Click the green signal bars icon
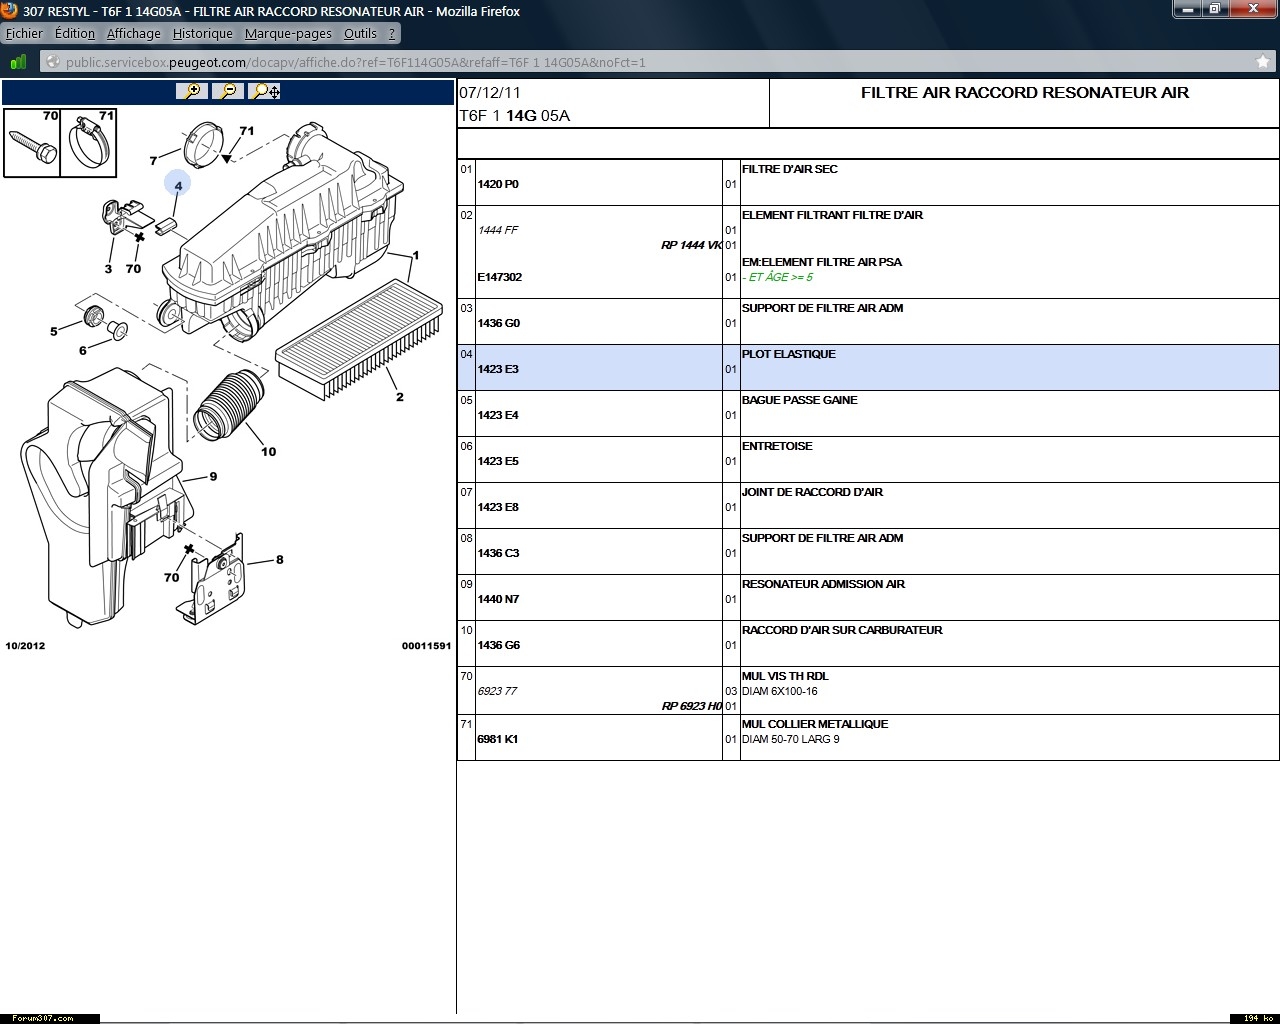The image size is (1280, 1024). pos(18,62)
